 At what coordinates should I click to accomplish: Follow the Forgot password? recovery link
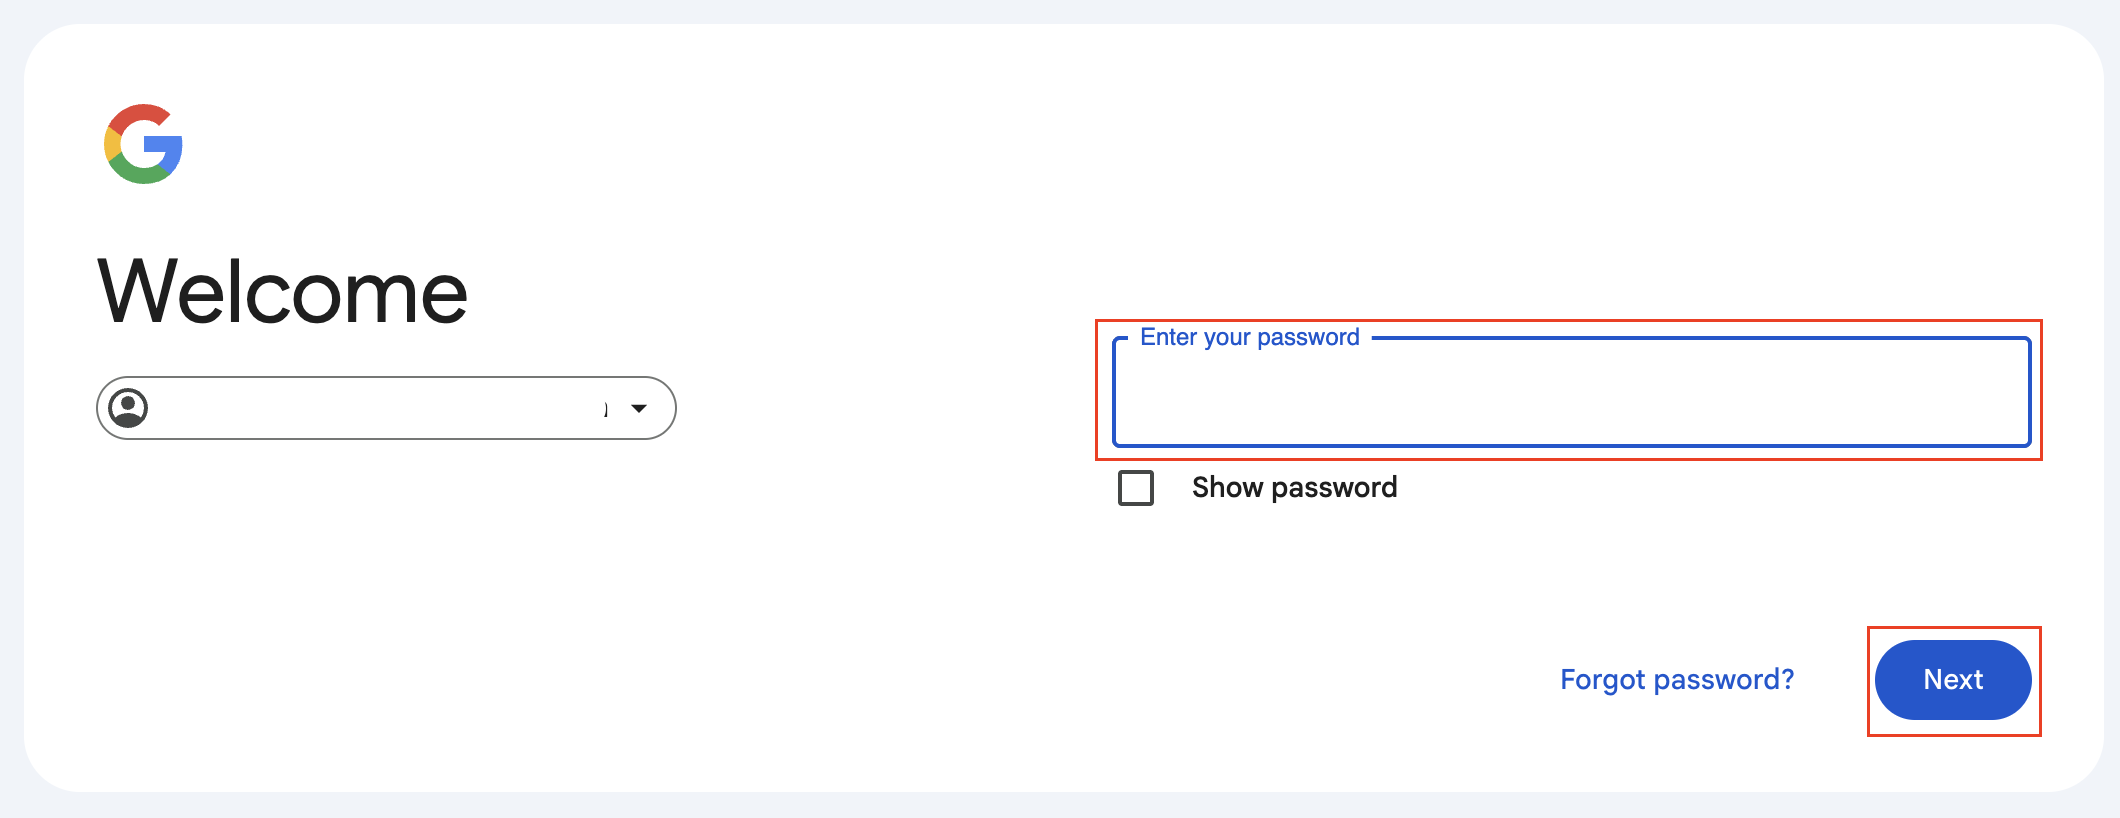point(1677,680)
